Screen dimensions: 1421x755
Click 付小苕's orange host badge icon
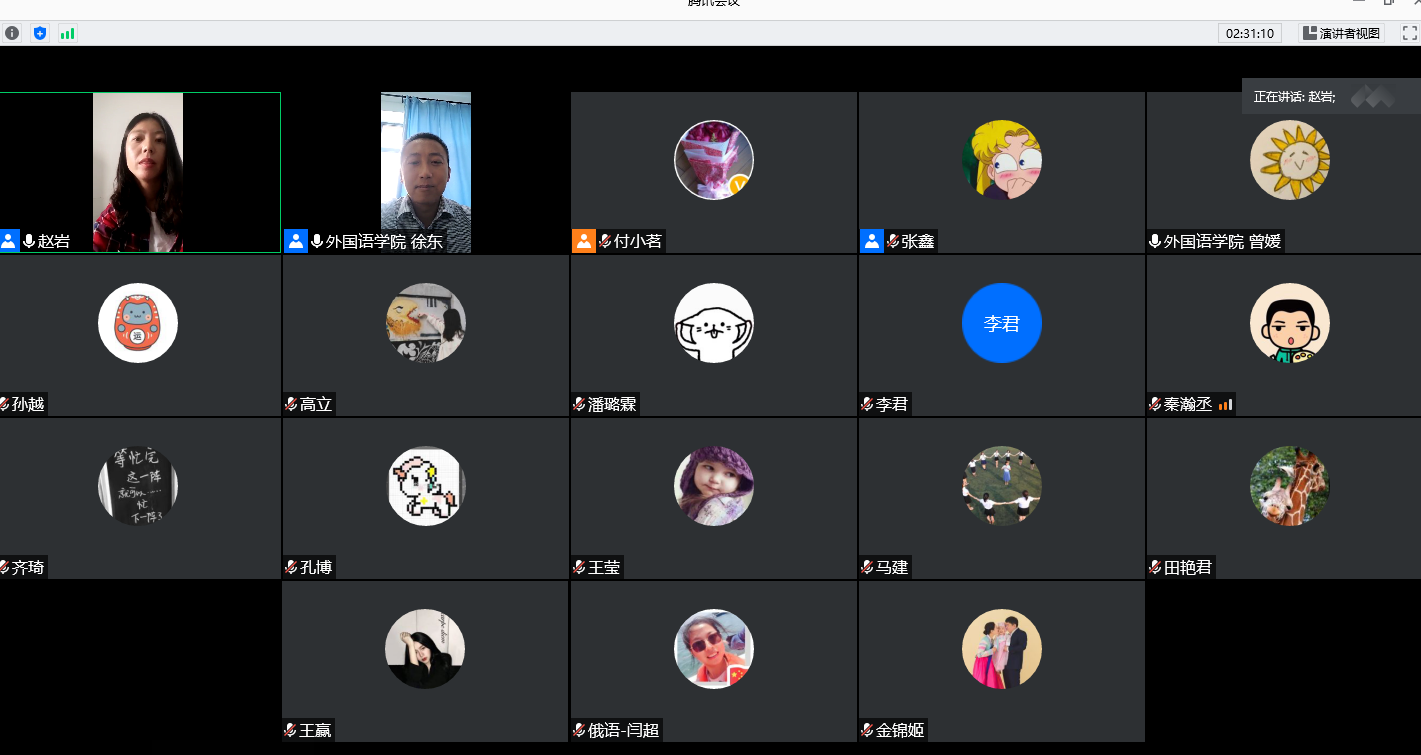(584, 240)
